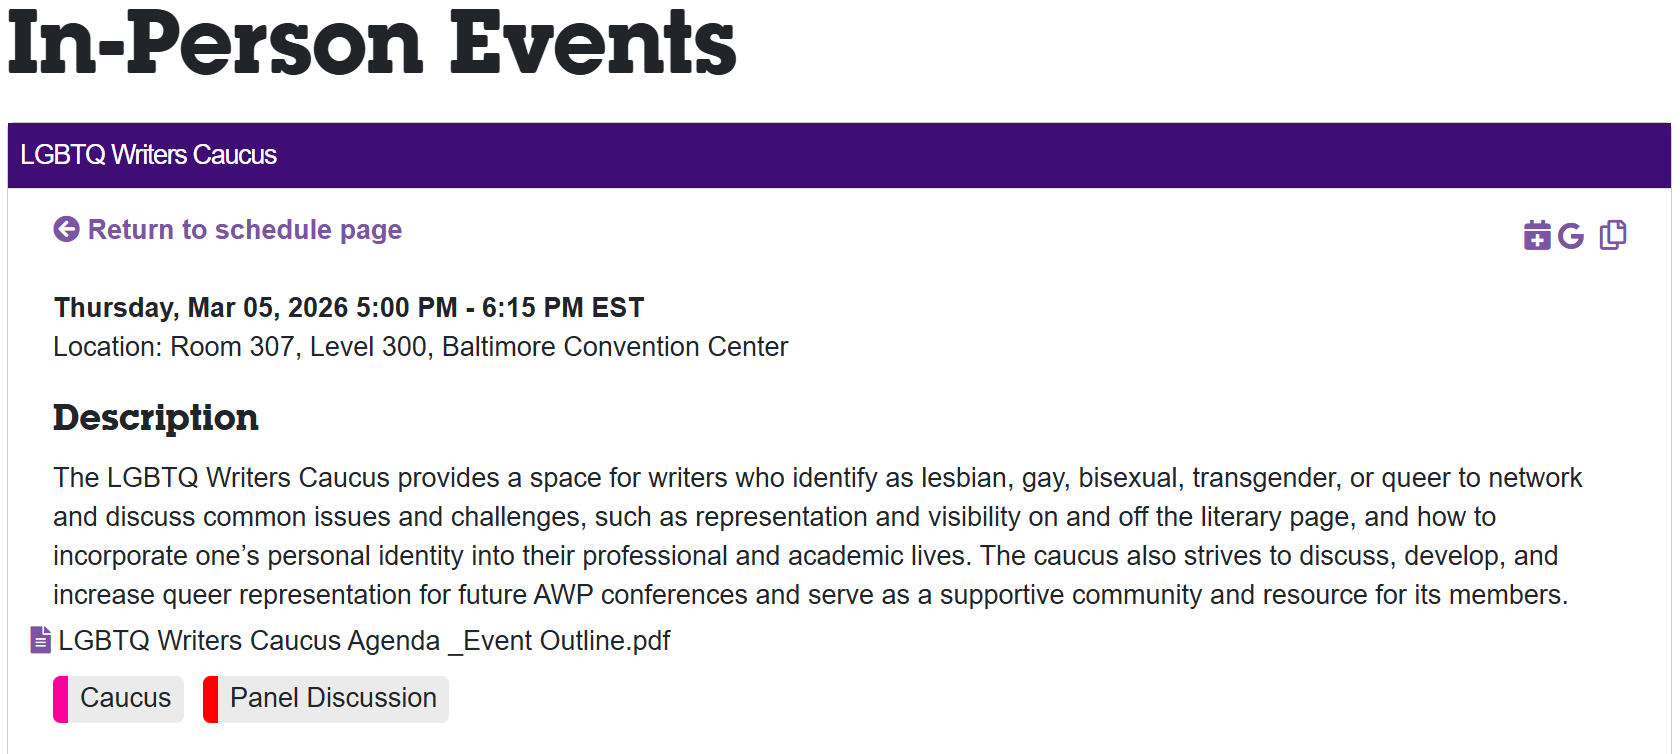The height and width of the screenshot is (754, 1680).
Task: Click the purple LGBTQ Writers Caucus title bar
Action: 839,155
